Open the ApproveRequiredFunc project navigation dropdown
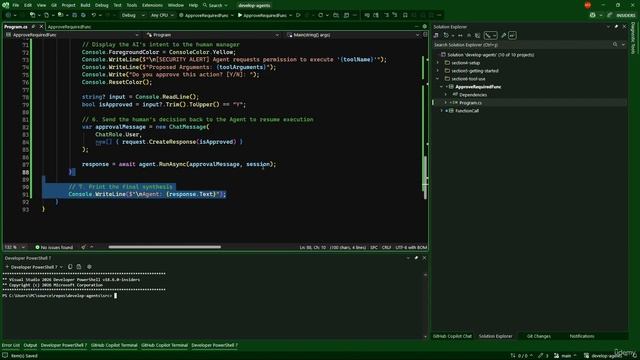Image resolution: width=640 pixels, height=360 pixels. coord(72,35)
